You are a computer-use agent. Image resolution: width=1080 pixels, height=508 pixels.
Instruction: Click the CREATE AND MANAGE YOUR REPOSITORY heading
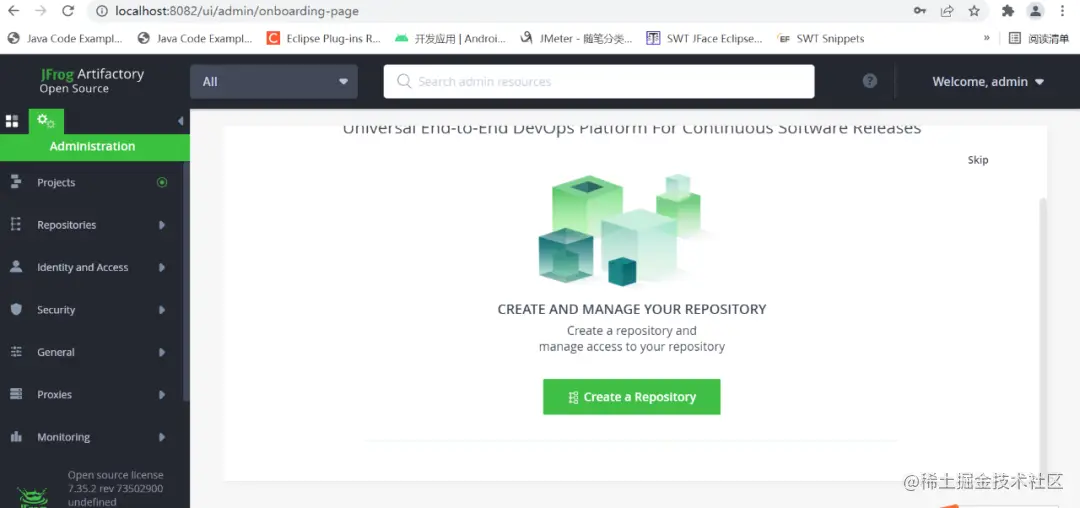pos(632,309)
